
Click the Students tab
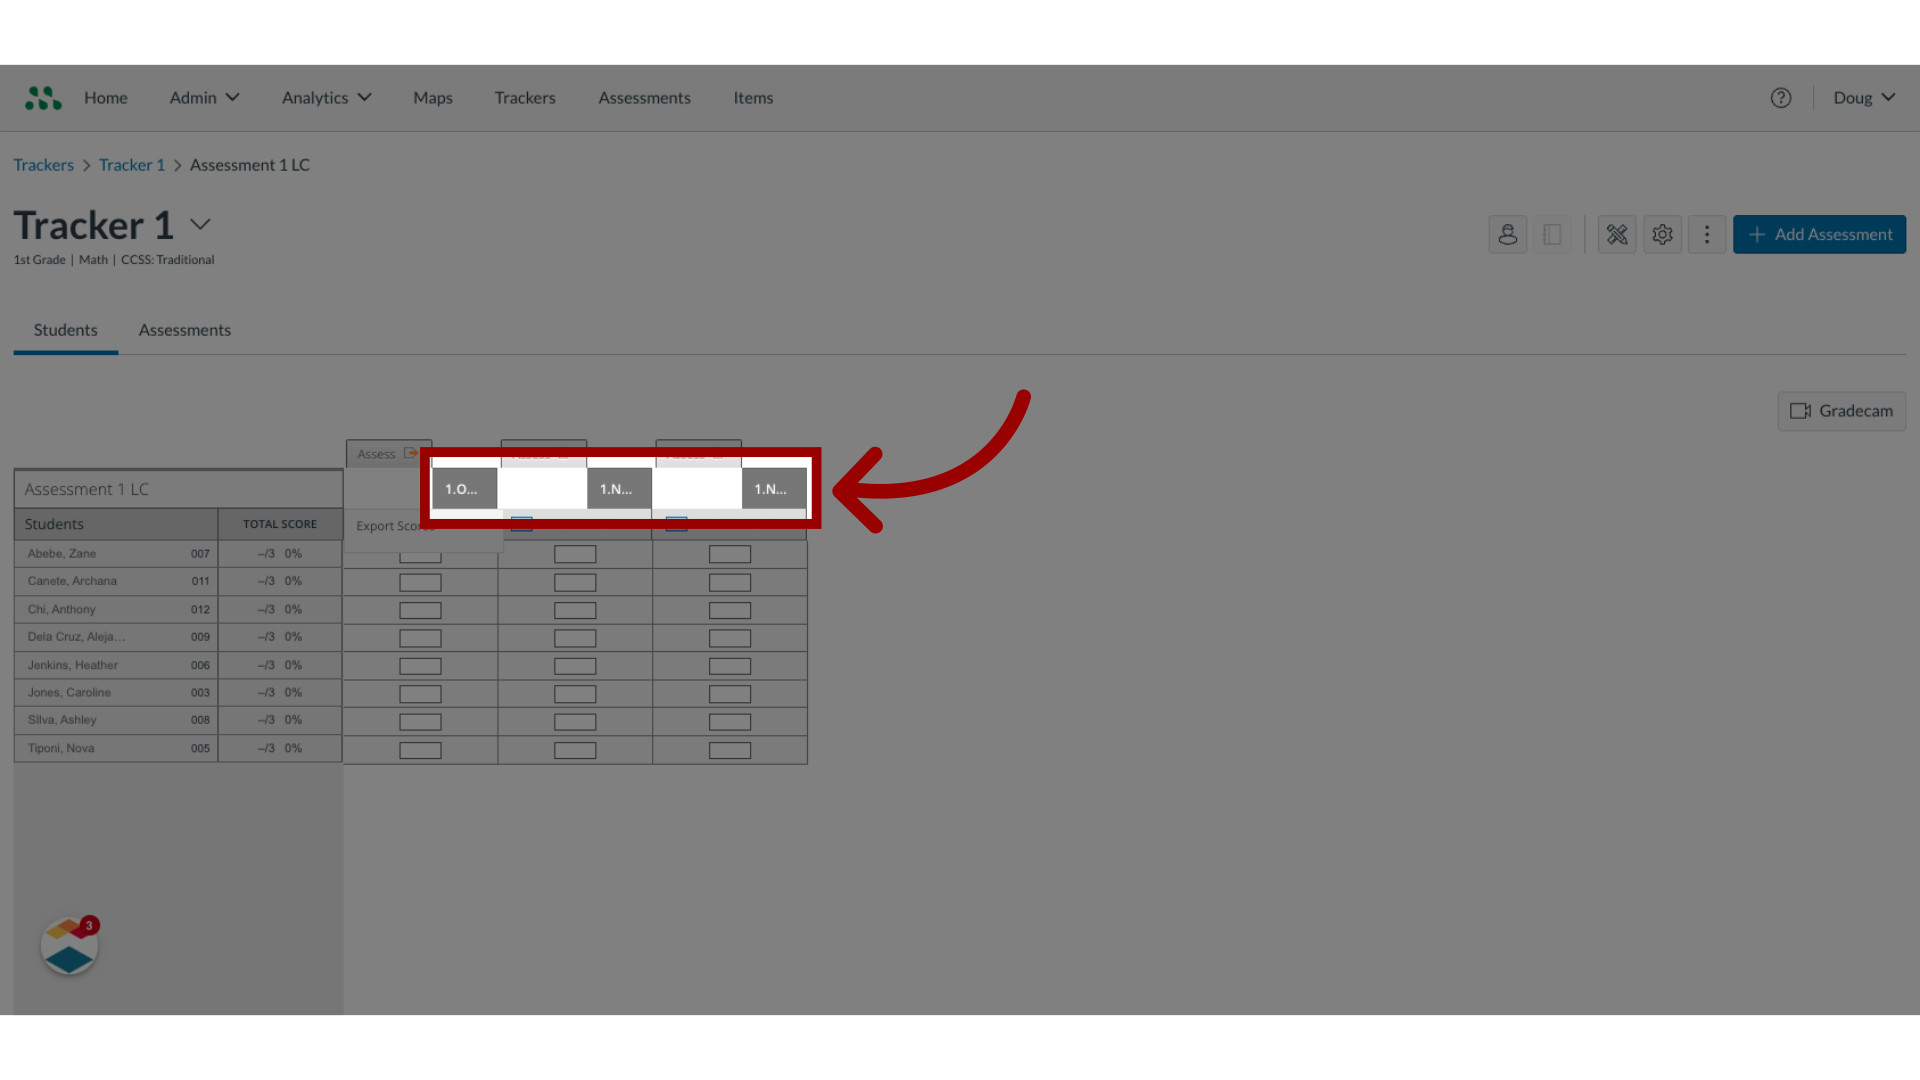65,328
